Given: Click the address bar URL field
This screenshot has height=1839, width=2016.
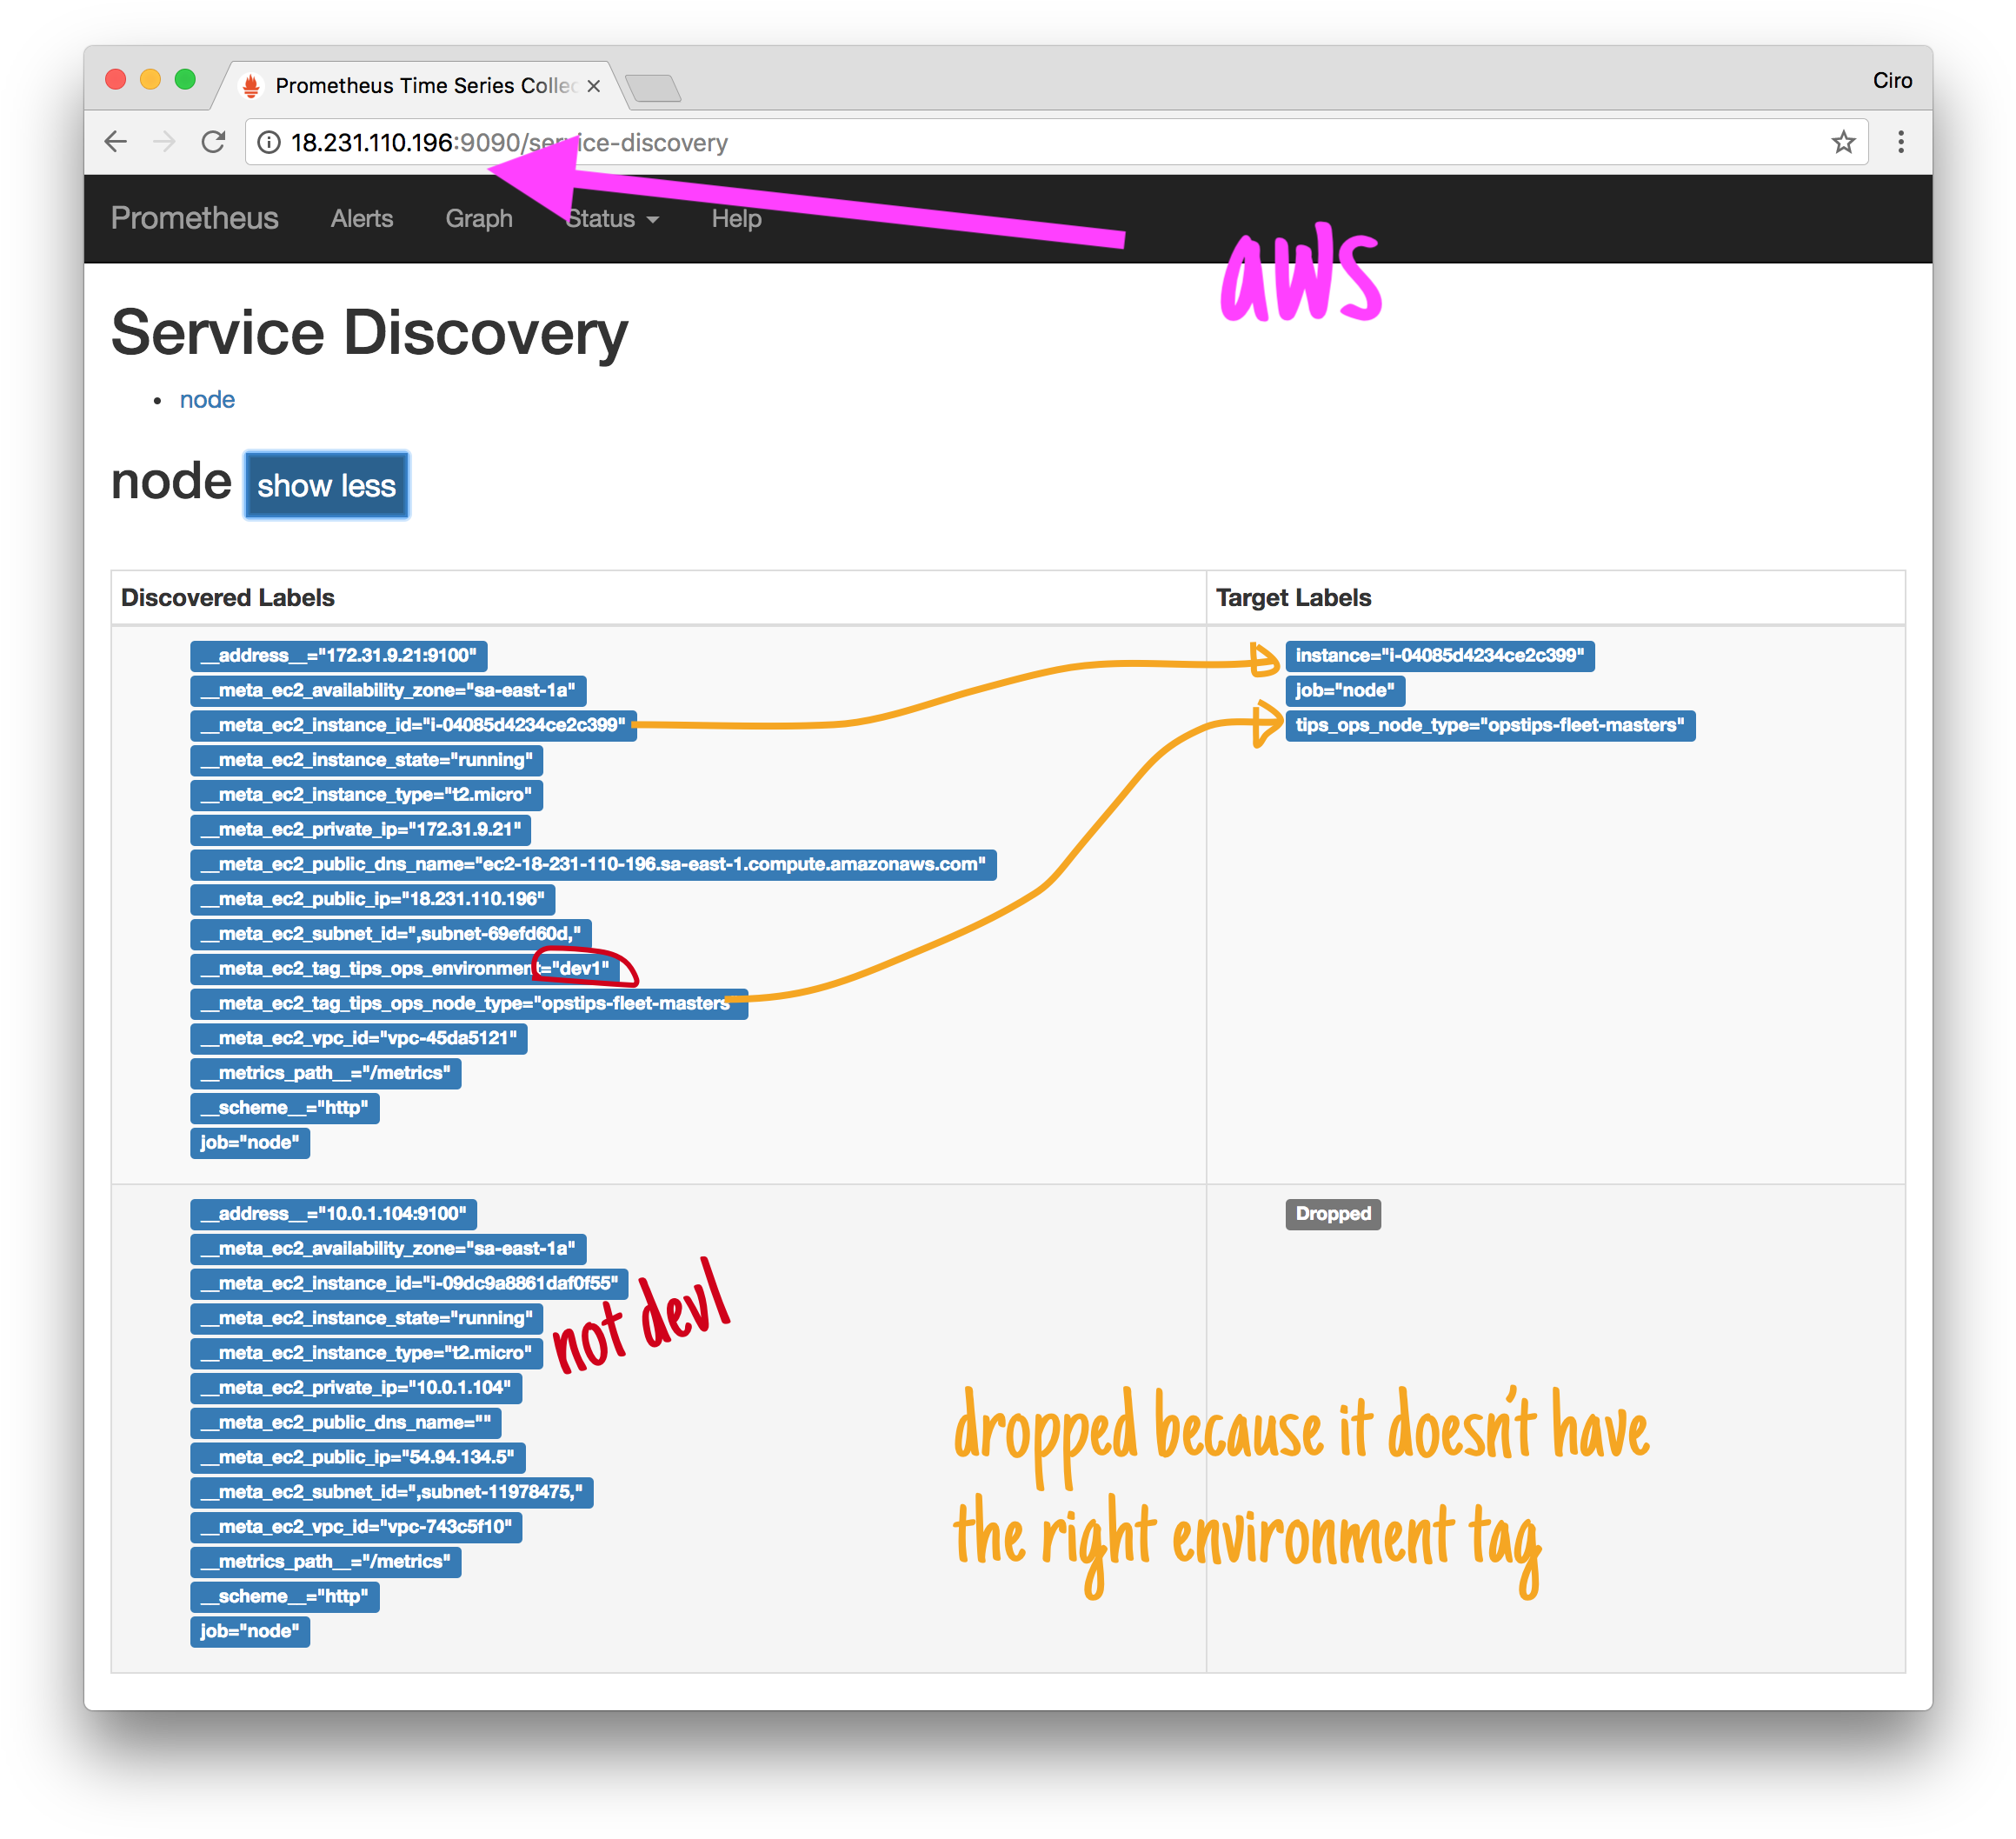Looking at the screenshot, I should point(1000,143).
